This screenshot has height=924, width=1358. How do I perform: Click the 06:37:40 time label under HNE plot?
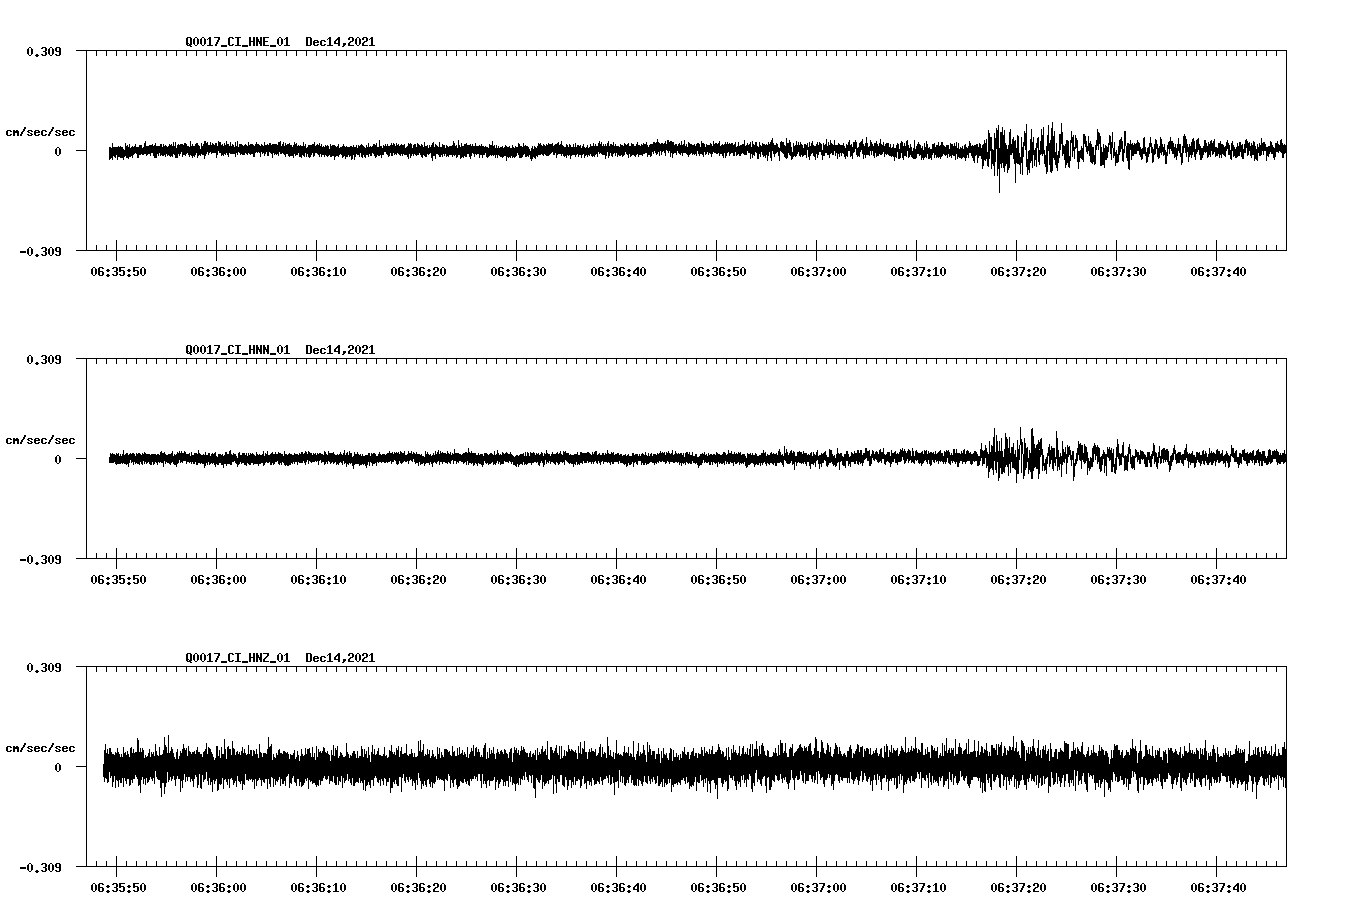(x=1218, y=272)
